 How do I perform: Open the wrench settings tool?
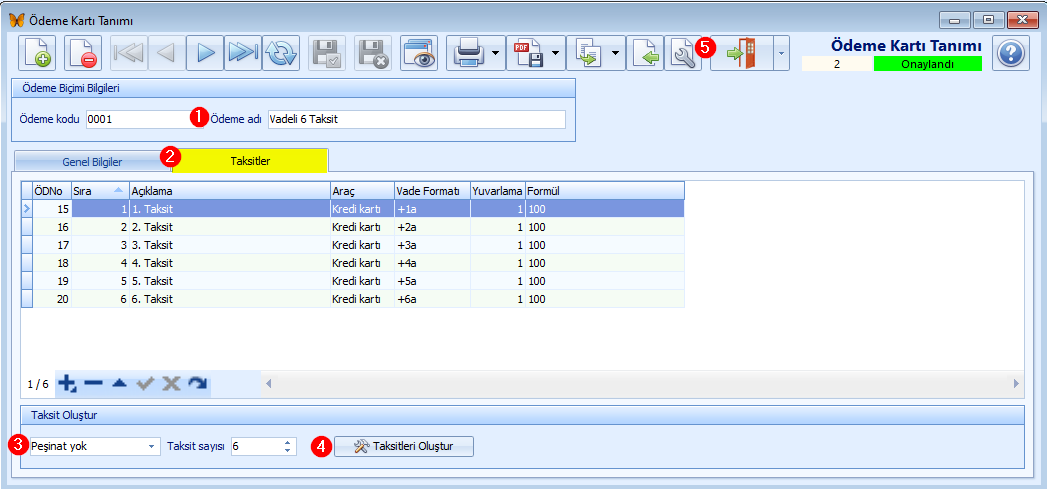tap(682, 53)
